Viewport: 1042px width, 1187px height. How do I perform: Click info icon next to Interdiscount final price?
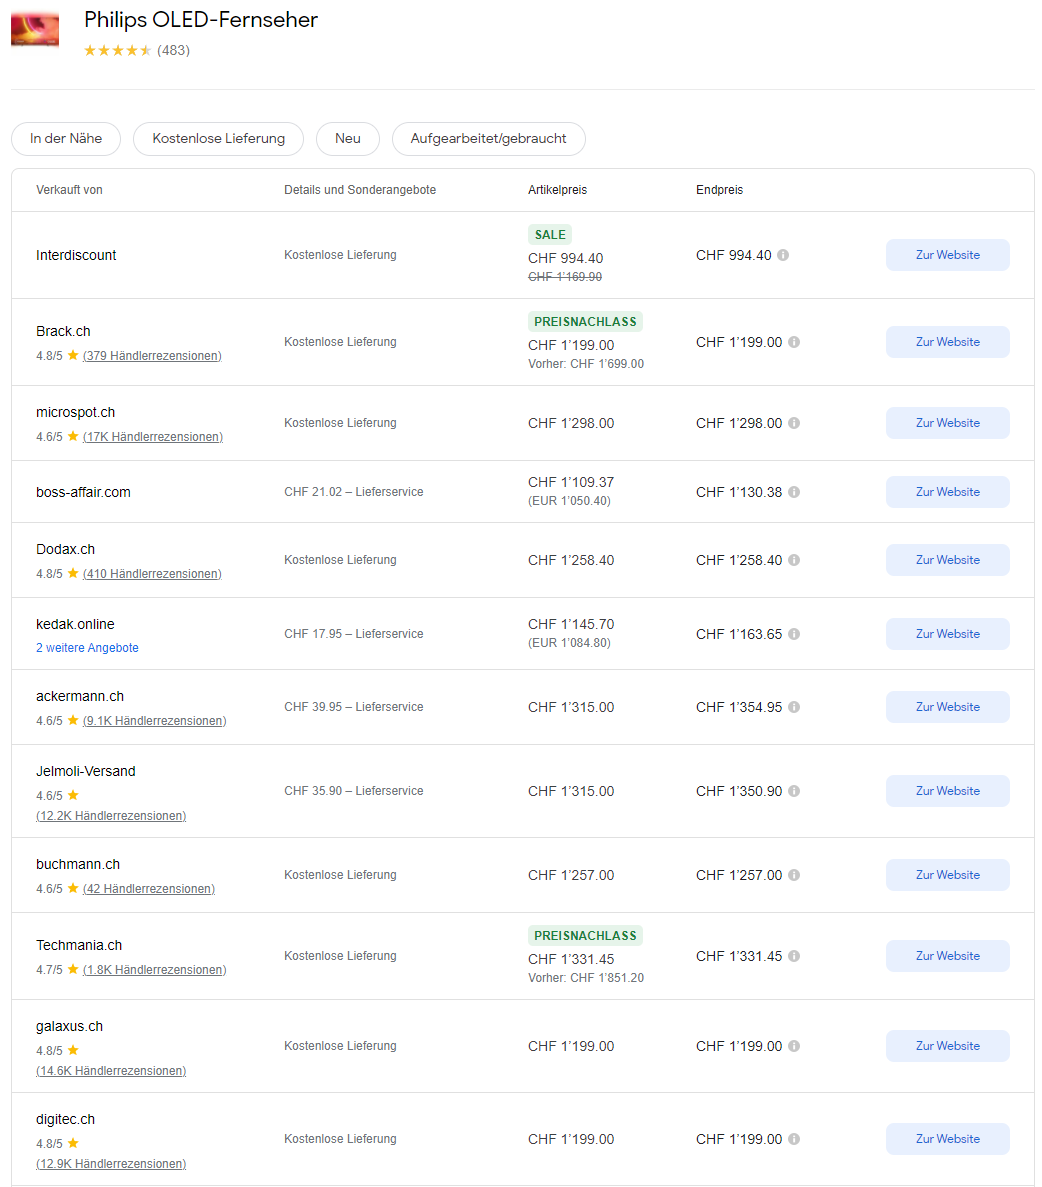783,255
